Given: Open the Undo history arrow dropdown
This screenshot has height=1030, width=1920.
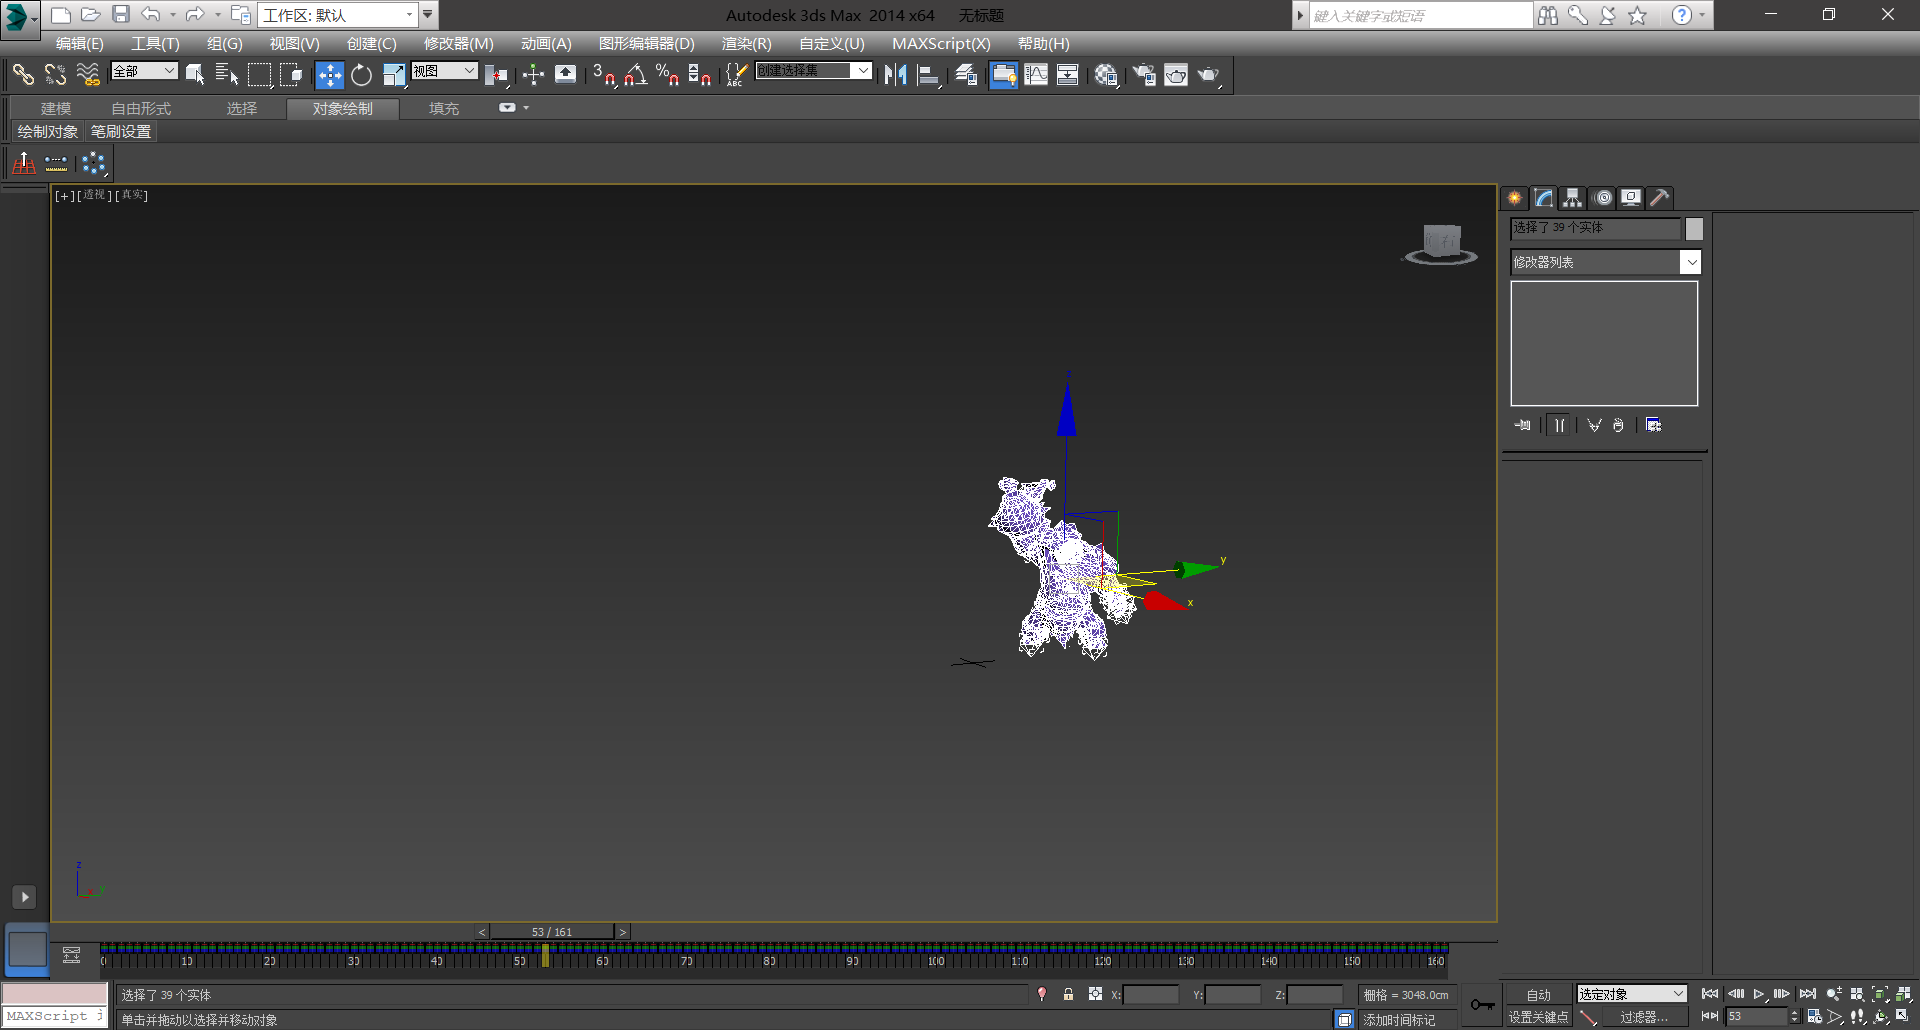Looking at the screenshot, I should click(173, 15).
